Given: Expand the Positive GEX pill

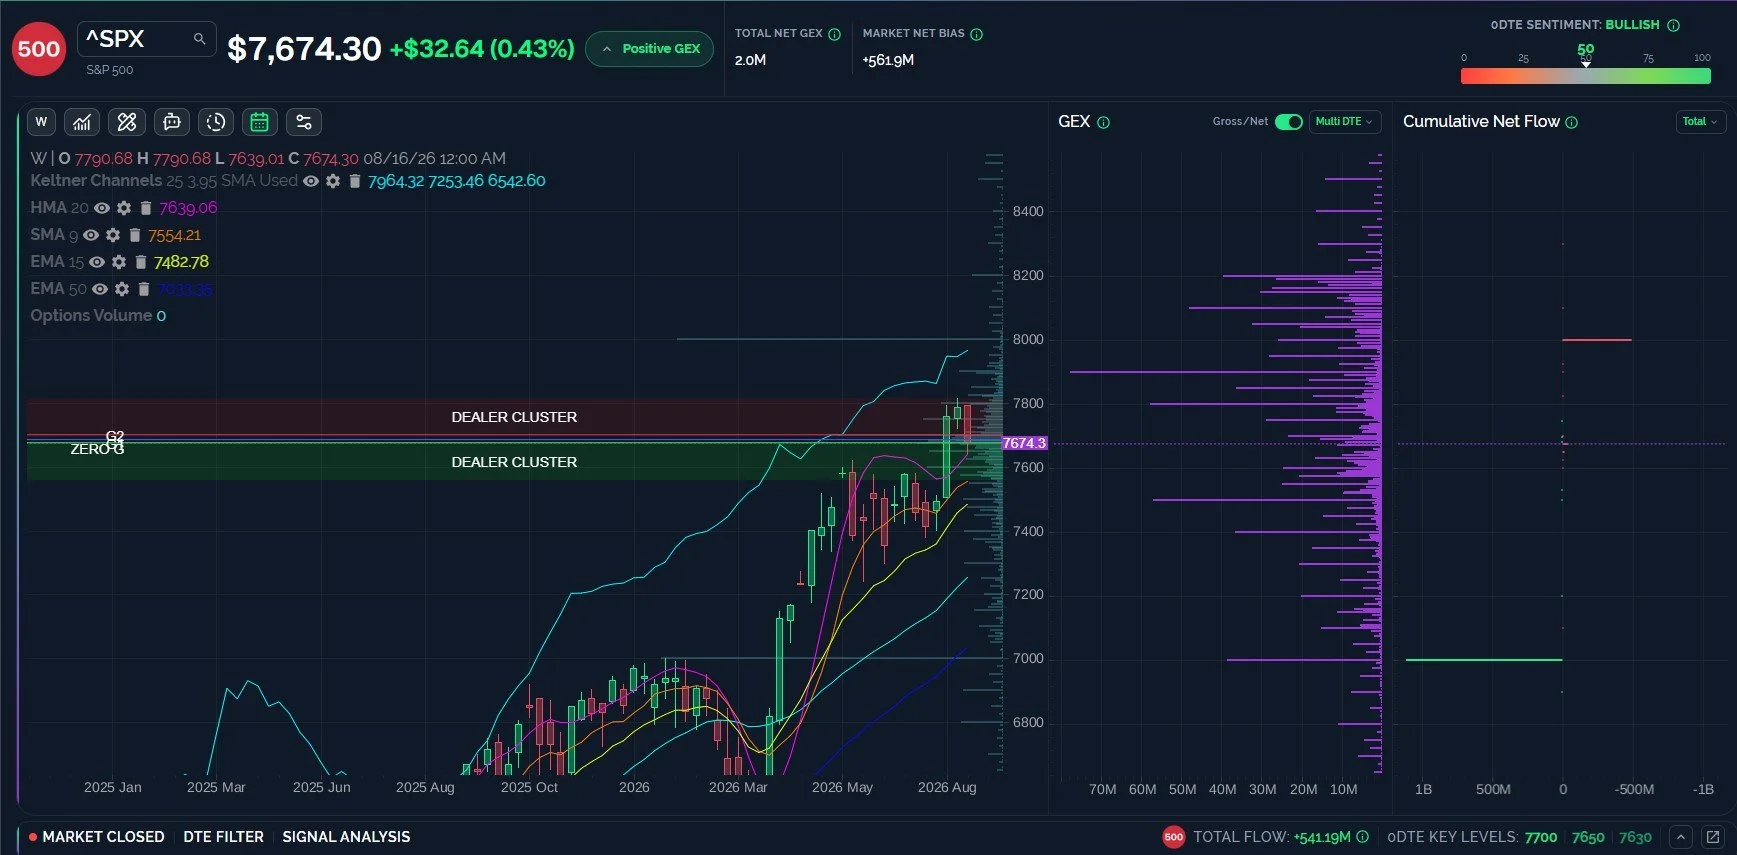Looking at the screenshot, I should tap(649, 48).
